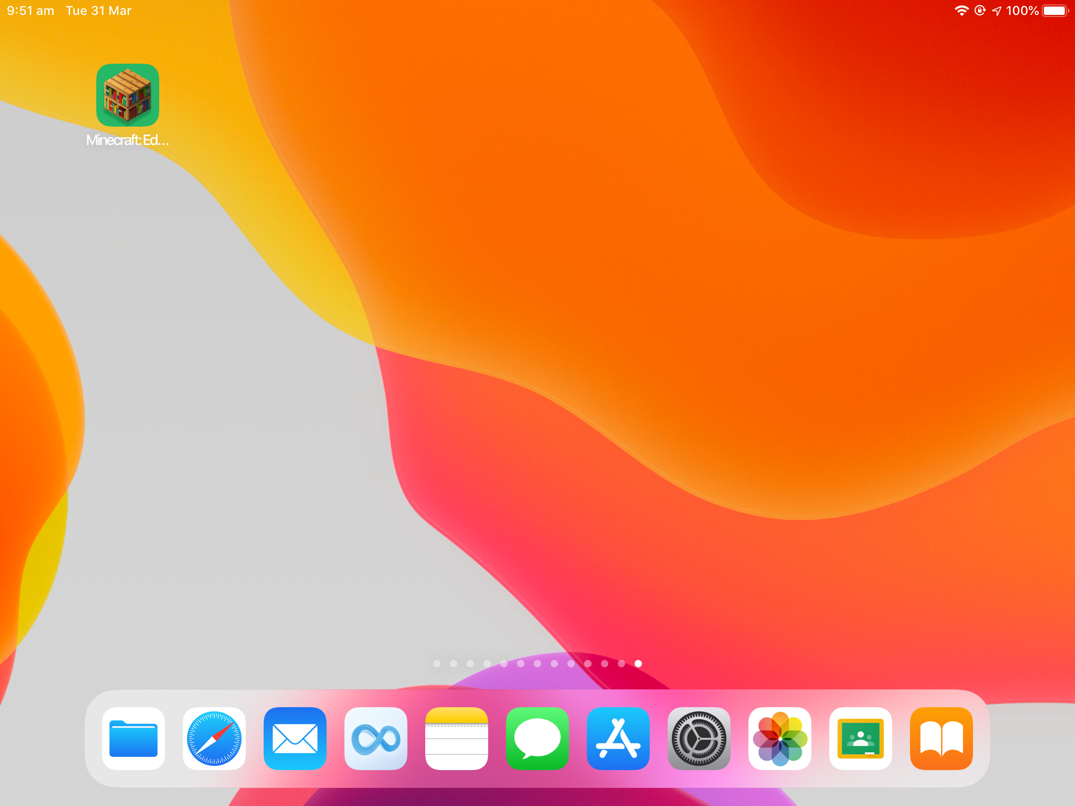The image size is (1075, 806).
Task: Tap the Minecraft: Ed... app label
Action: [x=128, y=140]
